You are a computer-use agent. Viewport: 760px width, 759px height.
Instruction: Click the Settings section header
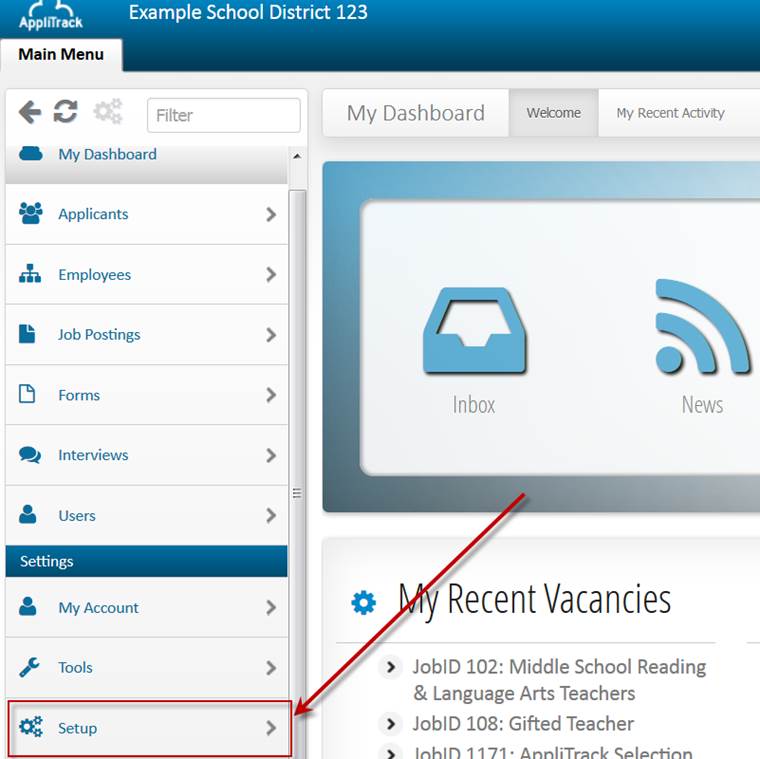[x=146, y=561]
